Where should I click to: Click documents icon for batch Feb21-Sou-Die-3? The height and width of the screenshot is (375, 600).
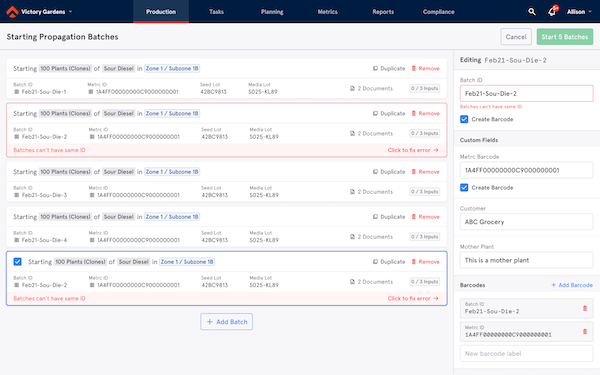(352, 192)
